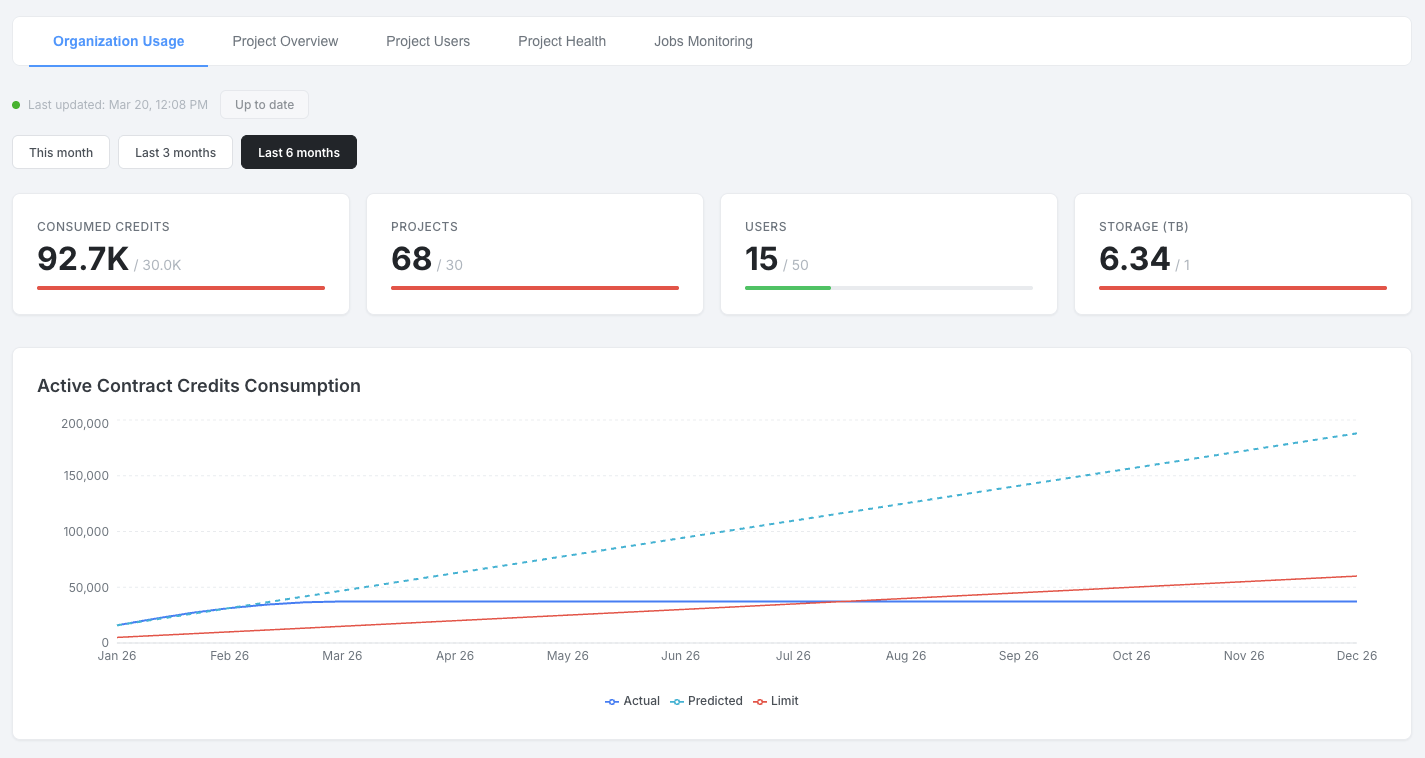The width and height of the screenshot is (1425, 758).
Task: Click the Storage (TB) red progress bar
Action: coord(1242,288)
